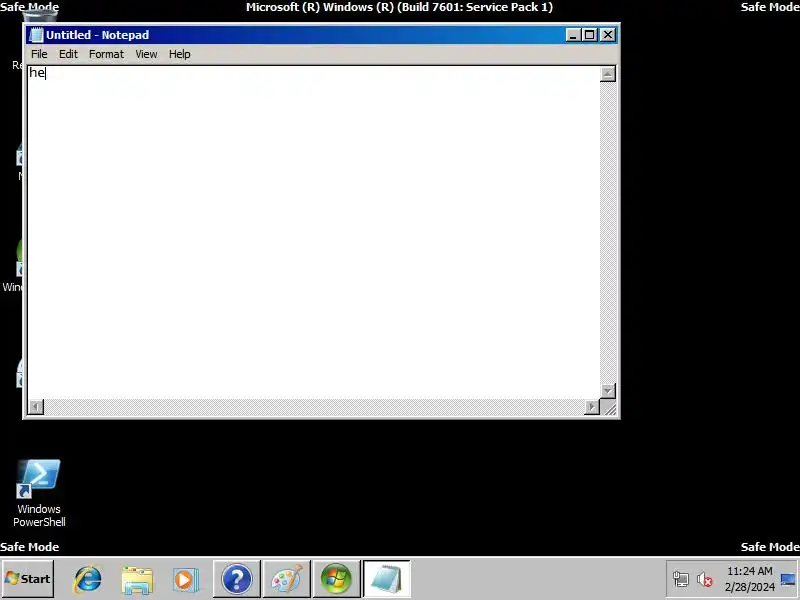Click the muted volume tray icon
This screenshot has width=800, height=600.
click(705, 579)
